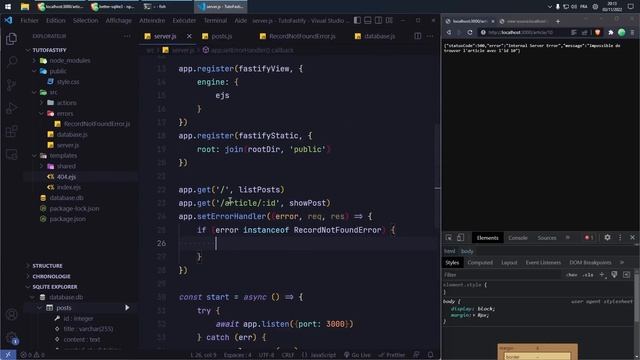Open the DevTools Computed styles tab
This screenshot has height=360, width=640.
click(480, 262)
